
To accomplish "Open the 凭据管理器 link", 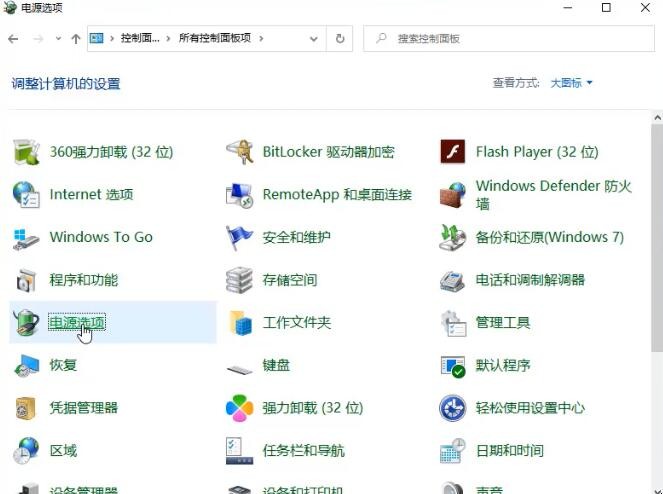I will (84, 408).
